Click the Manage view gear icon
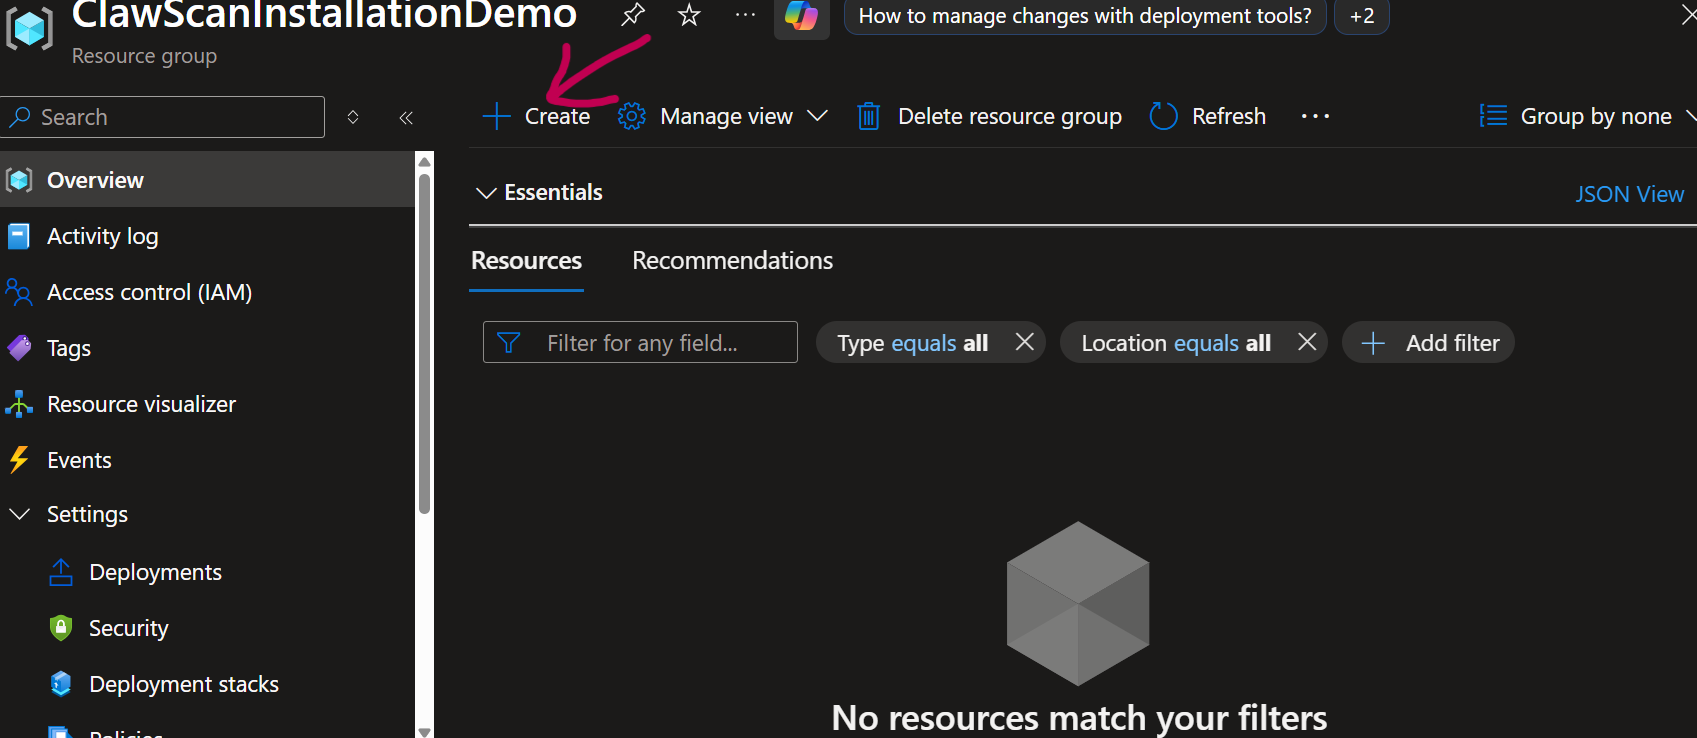The width and height of the screenshot is (1697, 738). pyautogui.click(x=632, y=117)
